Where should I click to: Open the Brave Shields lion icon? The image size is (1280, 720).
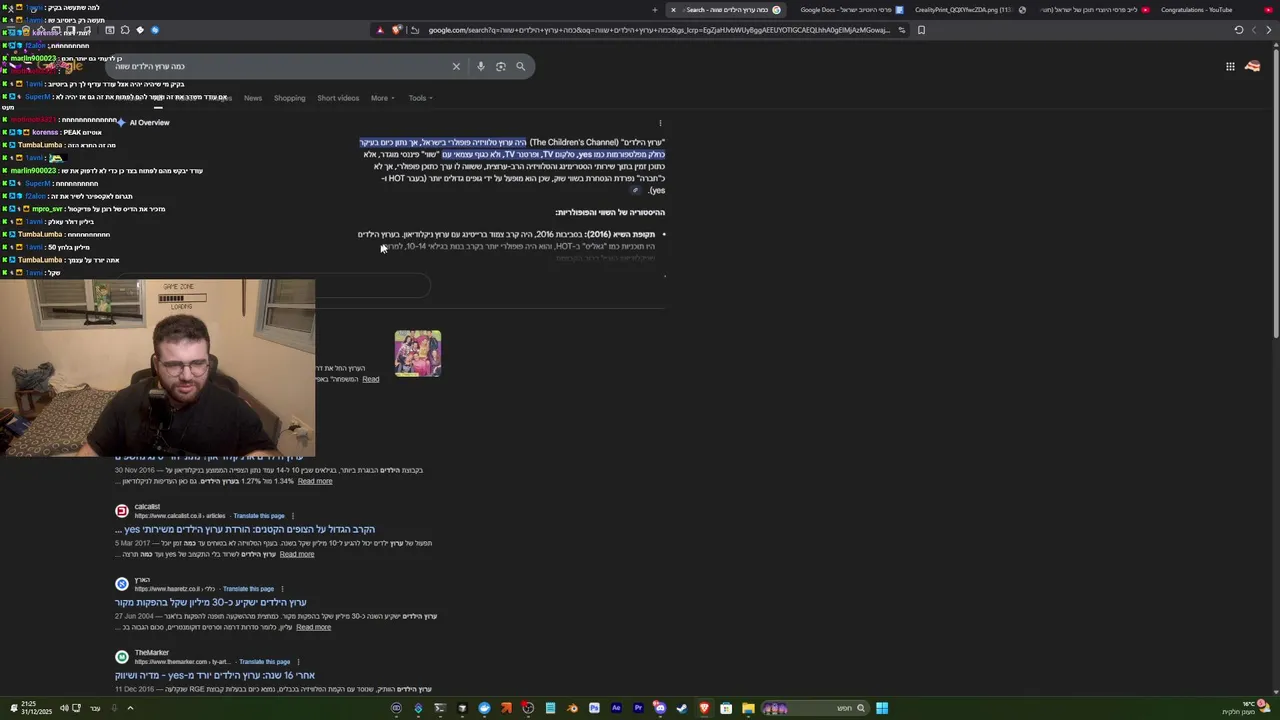pos(397,30)
